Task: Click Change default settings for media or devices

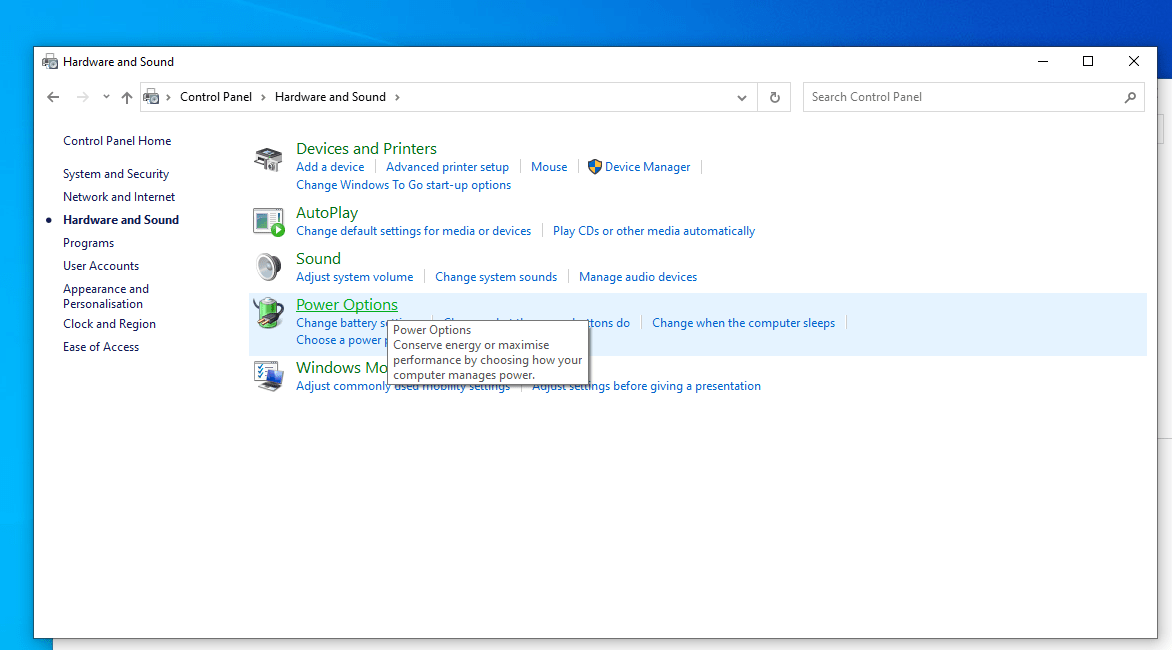Action: (x=413, y=231)
